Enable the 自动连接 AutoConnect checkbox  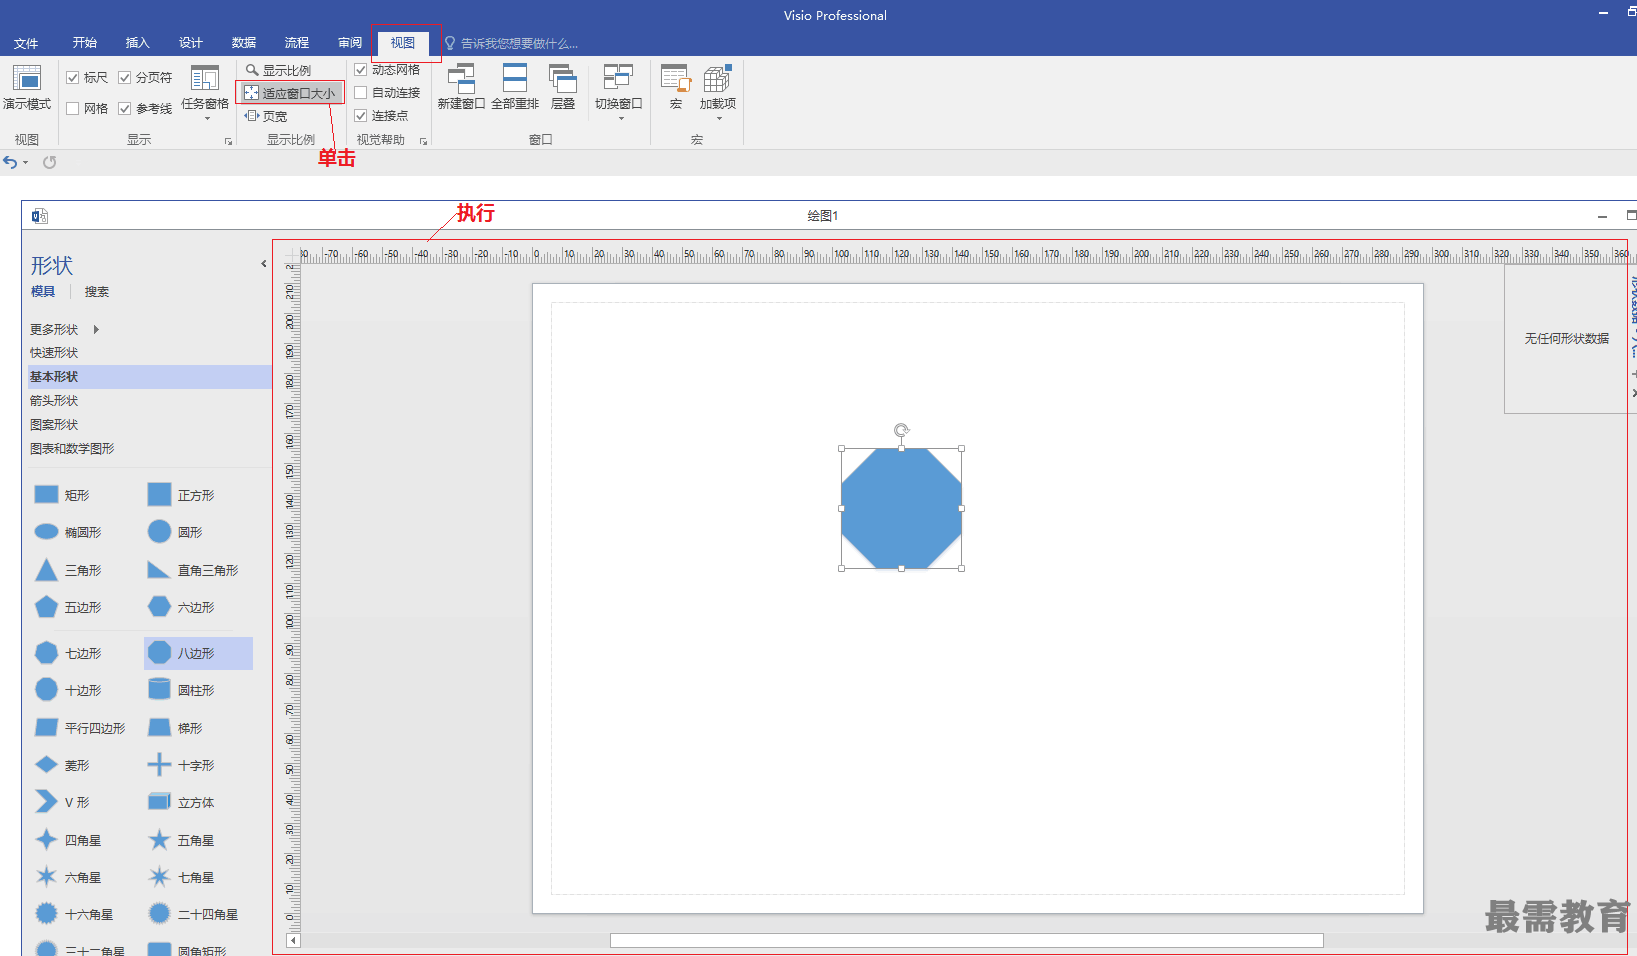pos(361,93)
